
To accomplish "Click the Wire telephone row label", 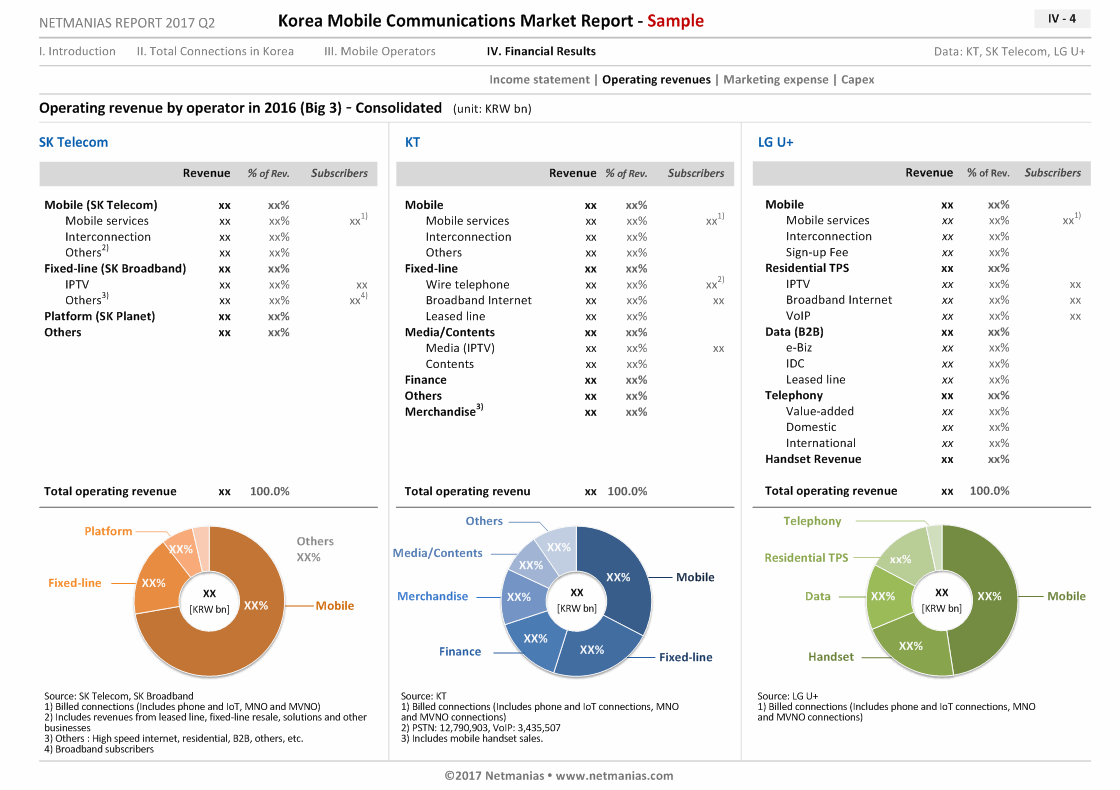I will 468,284.
